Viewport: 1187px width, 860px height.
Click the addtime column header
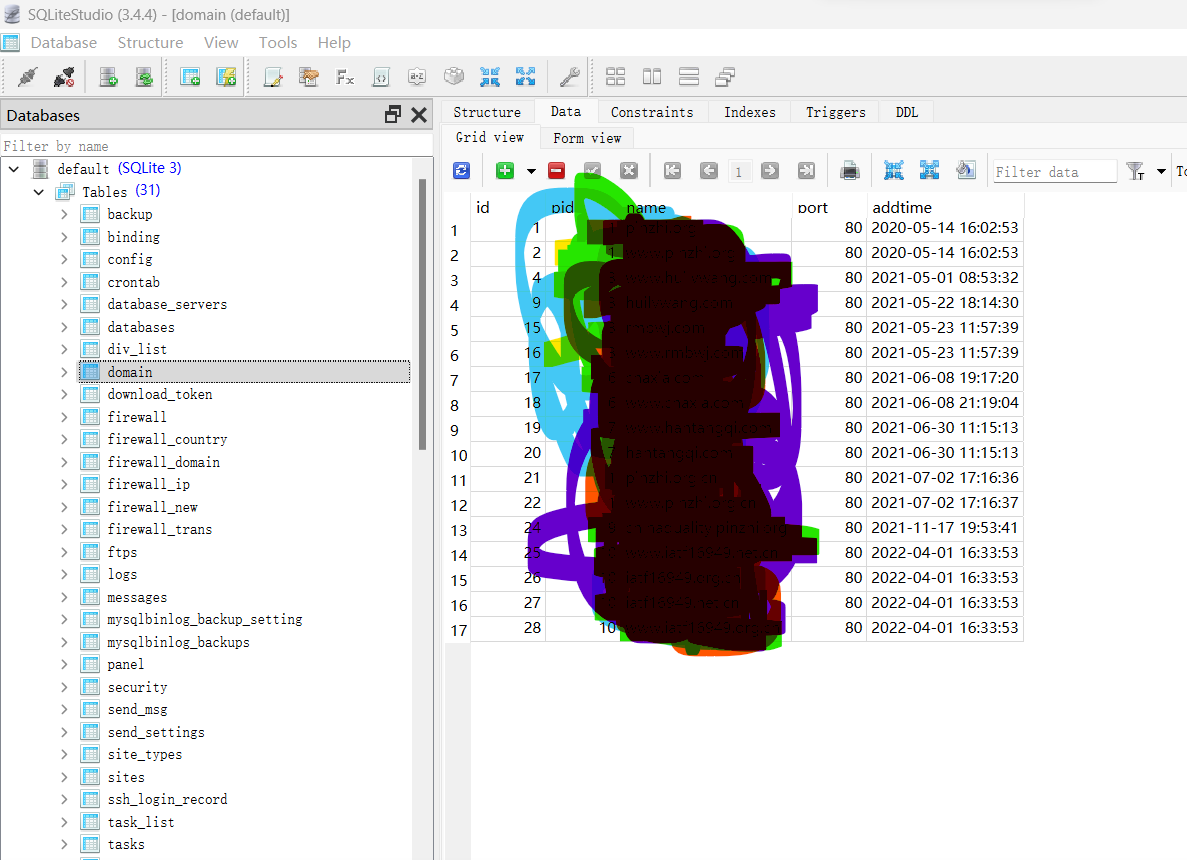pyautogui.click(x=944, y=207)
